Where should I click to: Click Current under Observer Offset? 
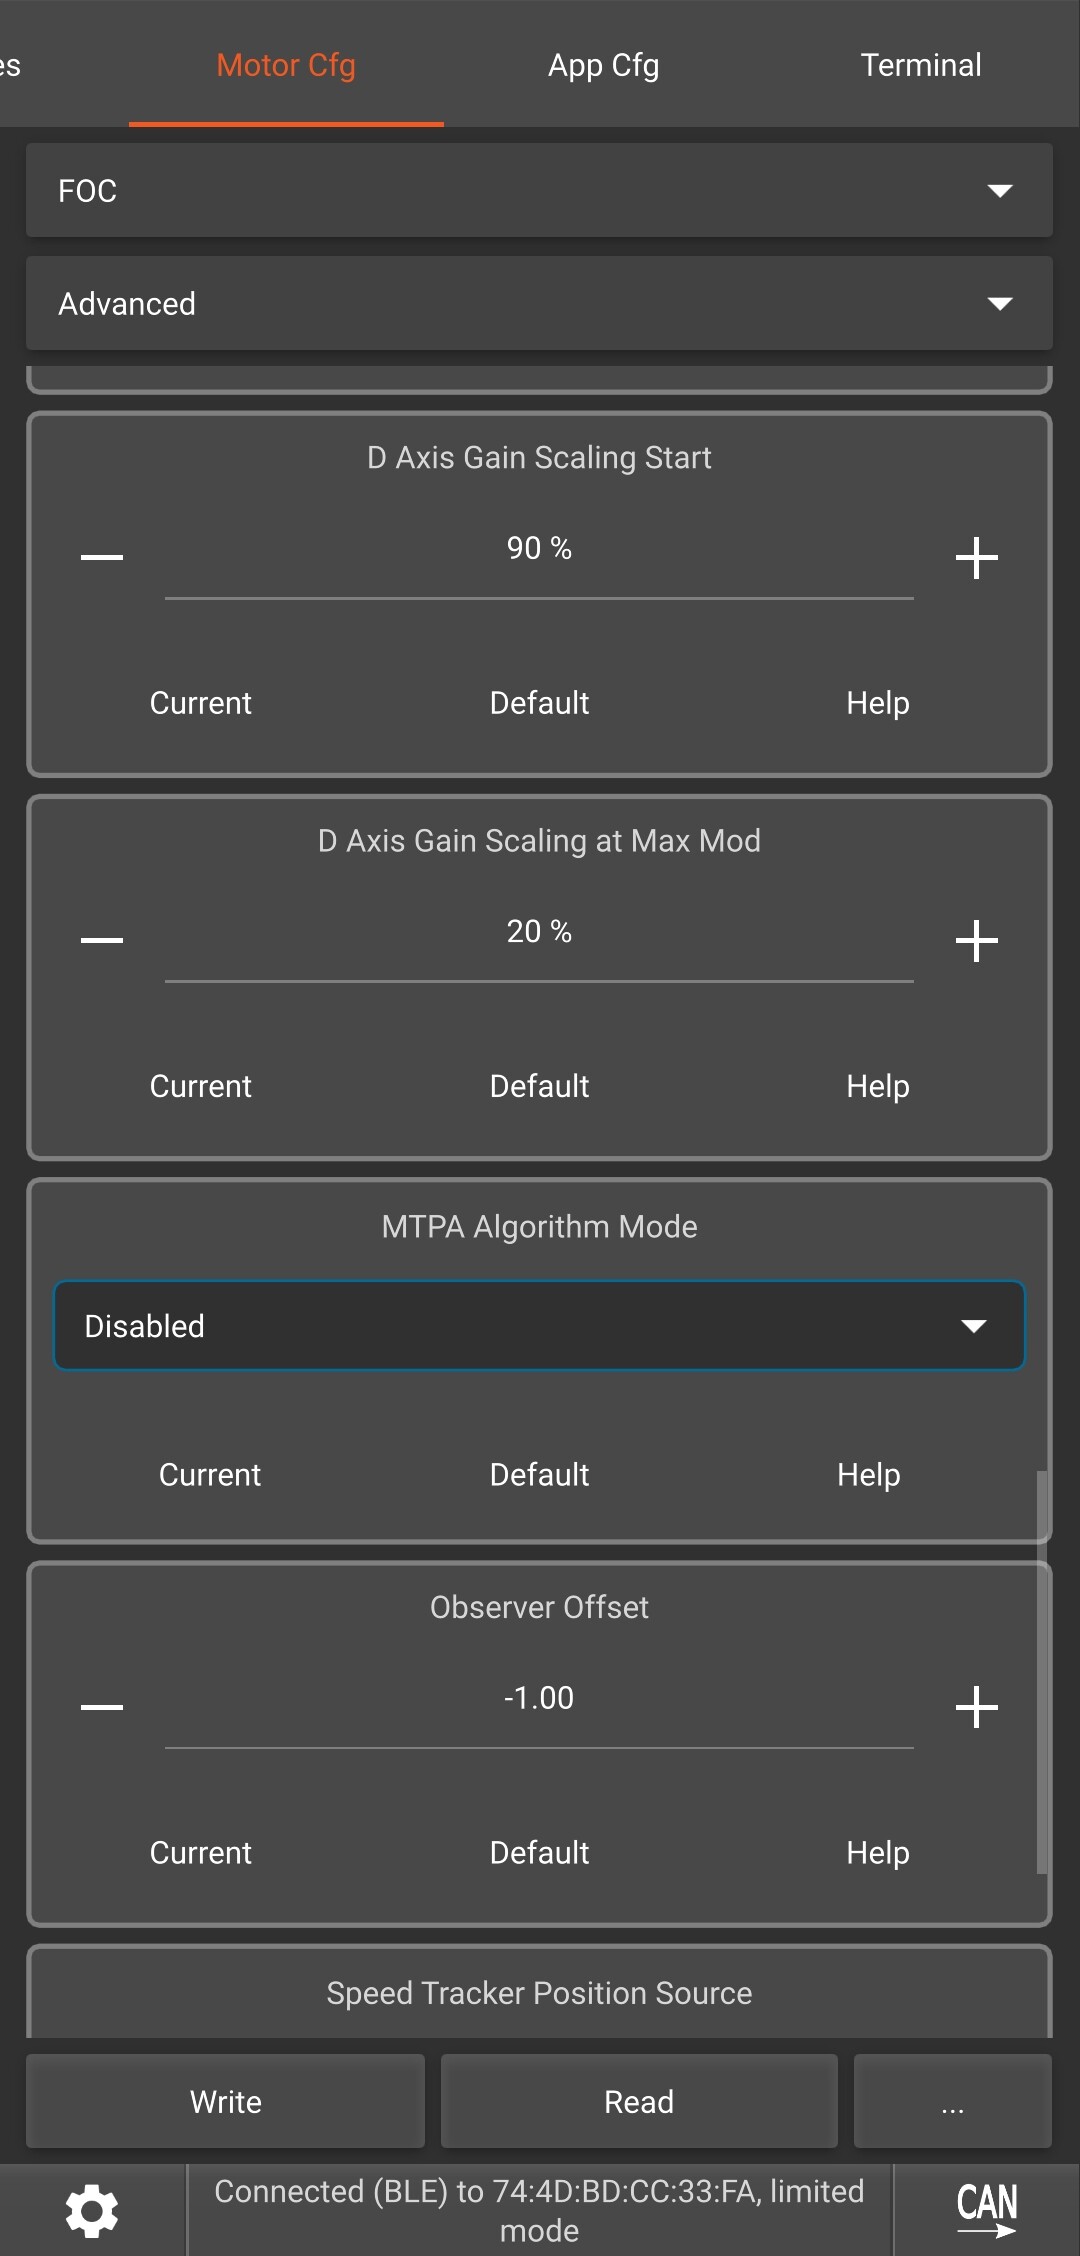coord(200,1853)
